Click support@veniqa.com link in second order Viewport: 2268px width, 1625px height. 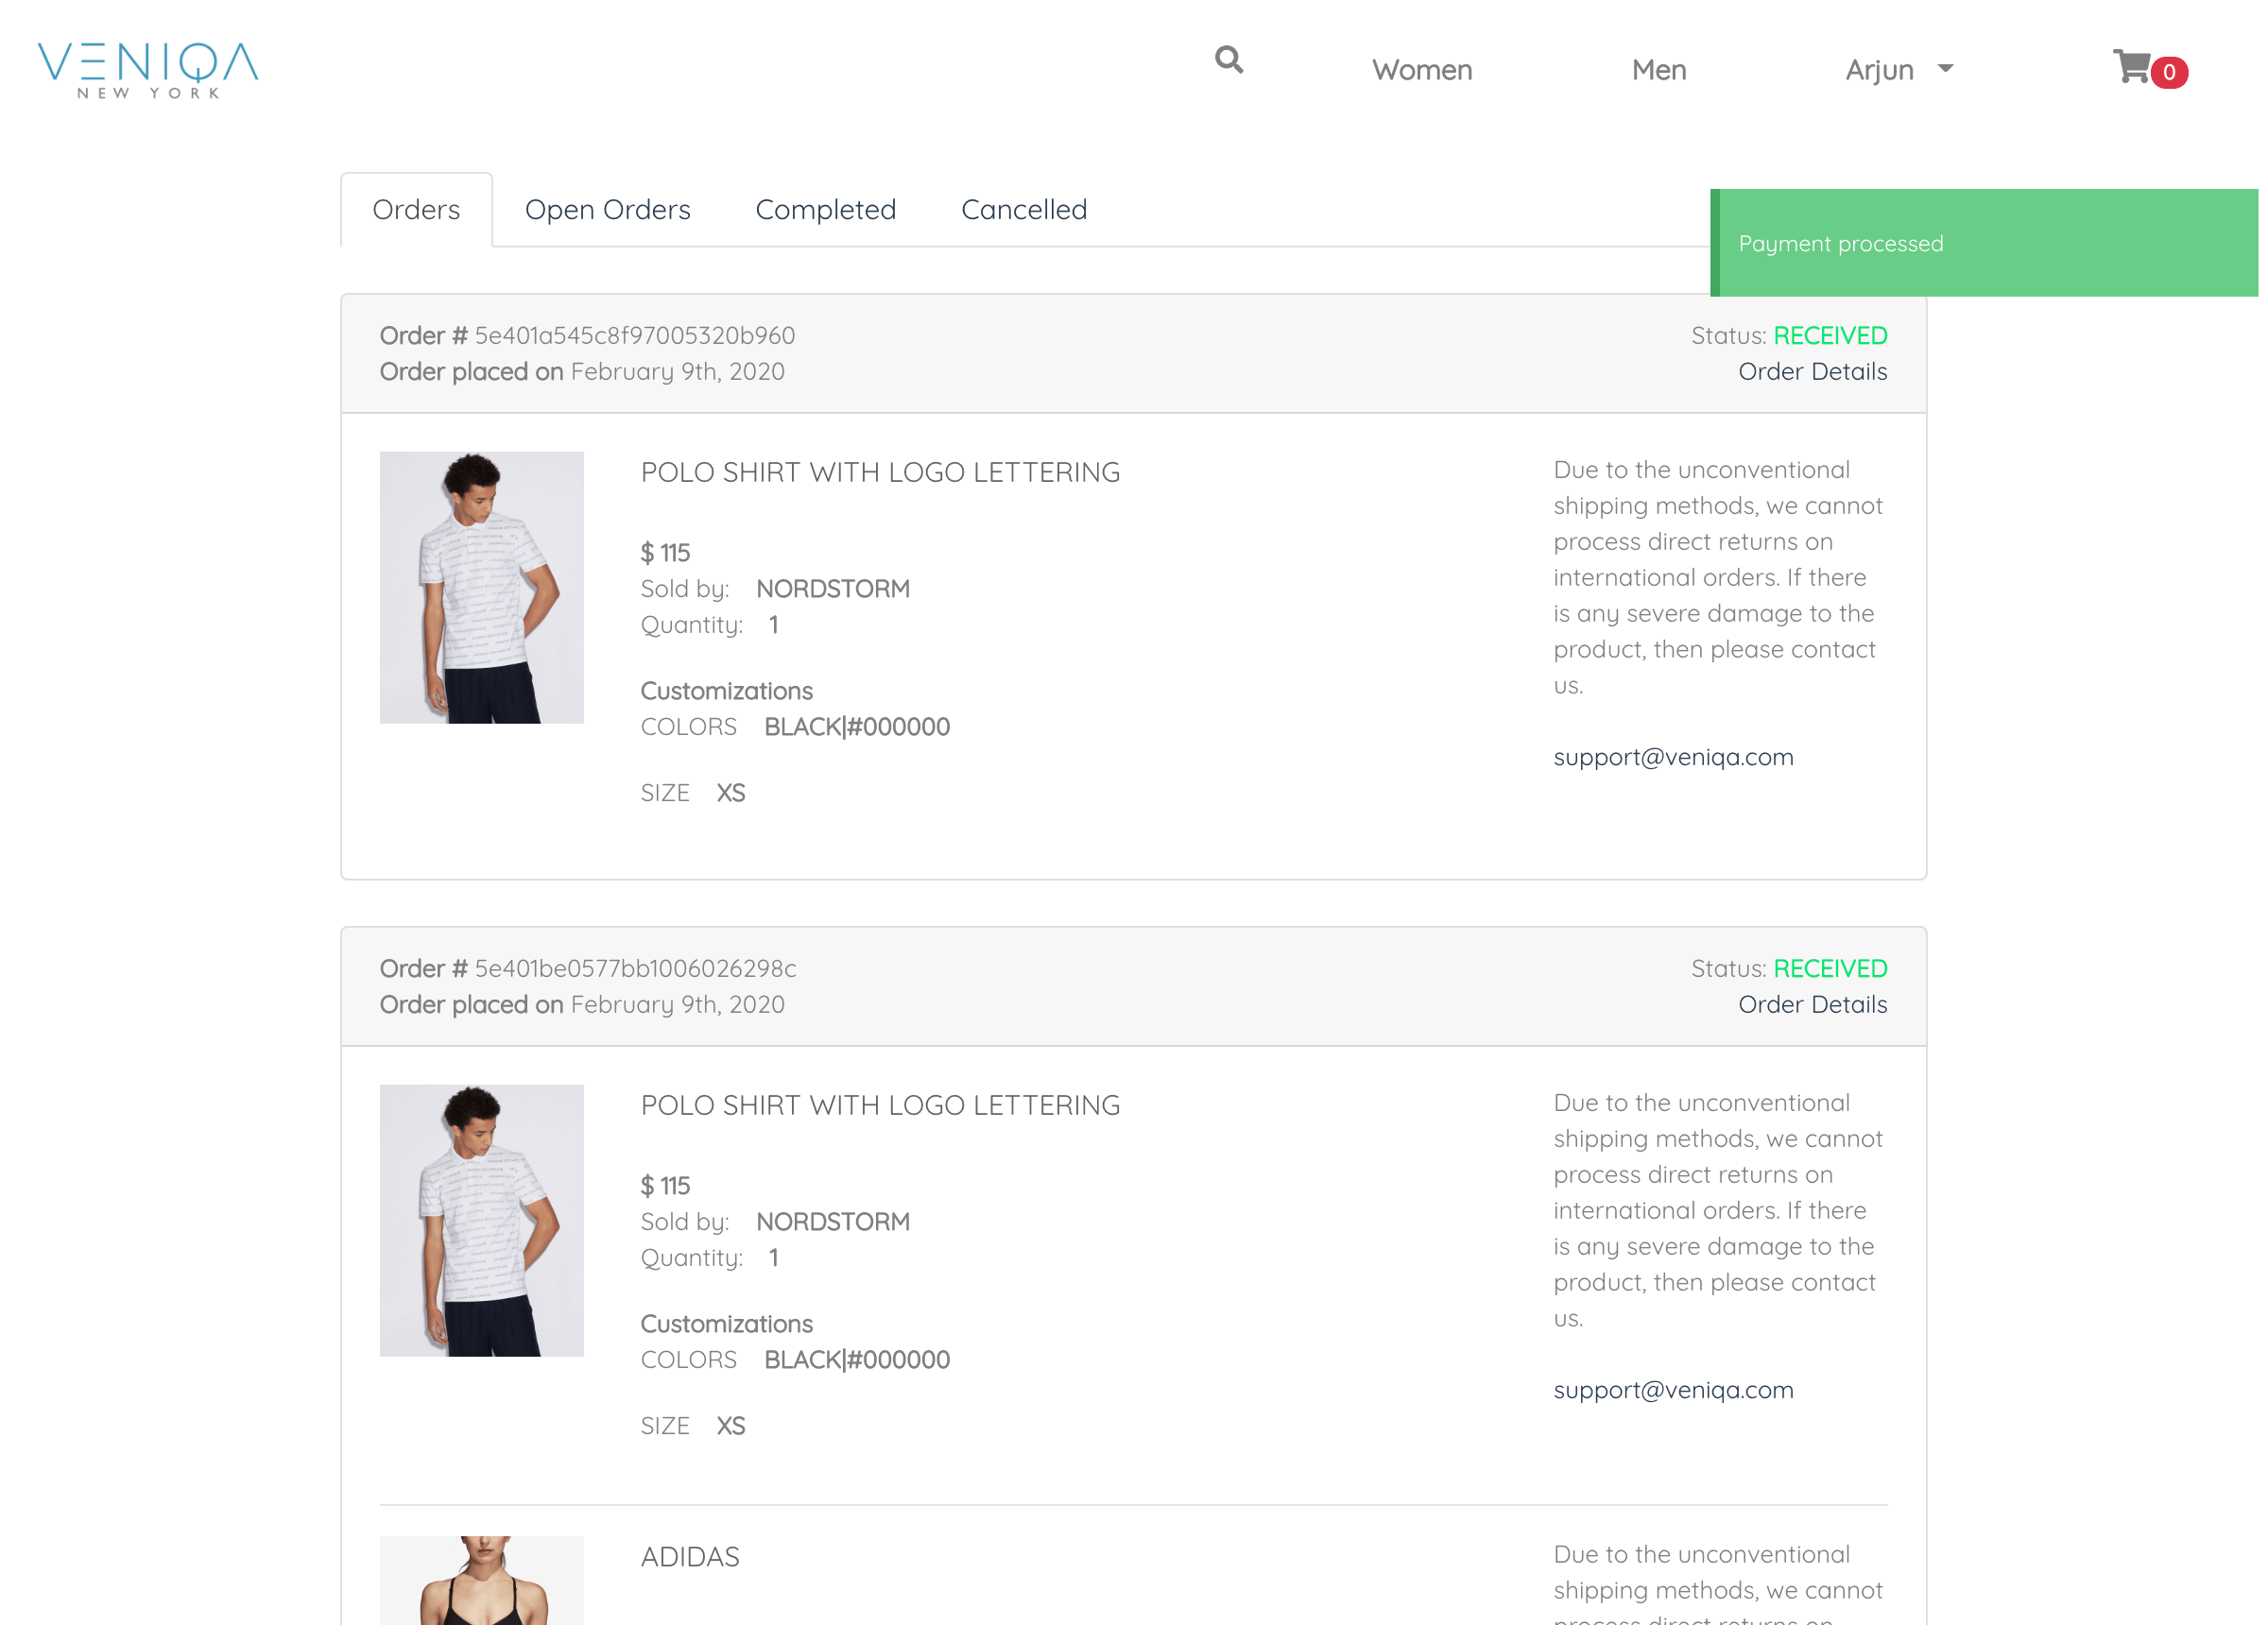[1673, 1390]
